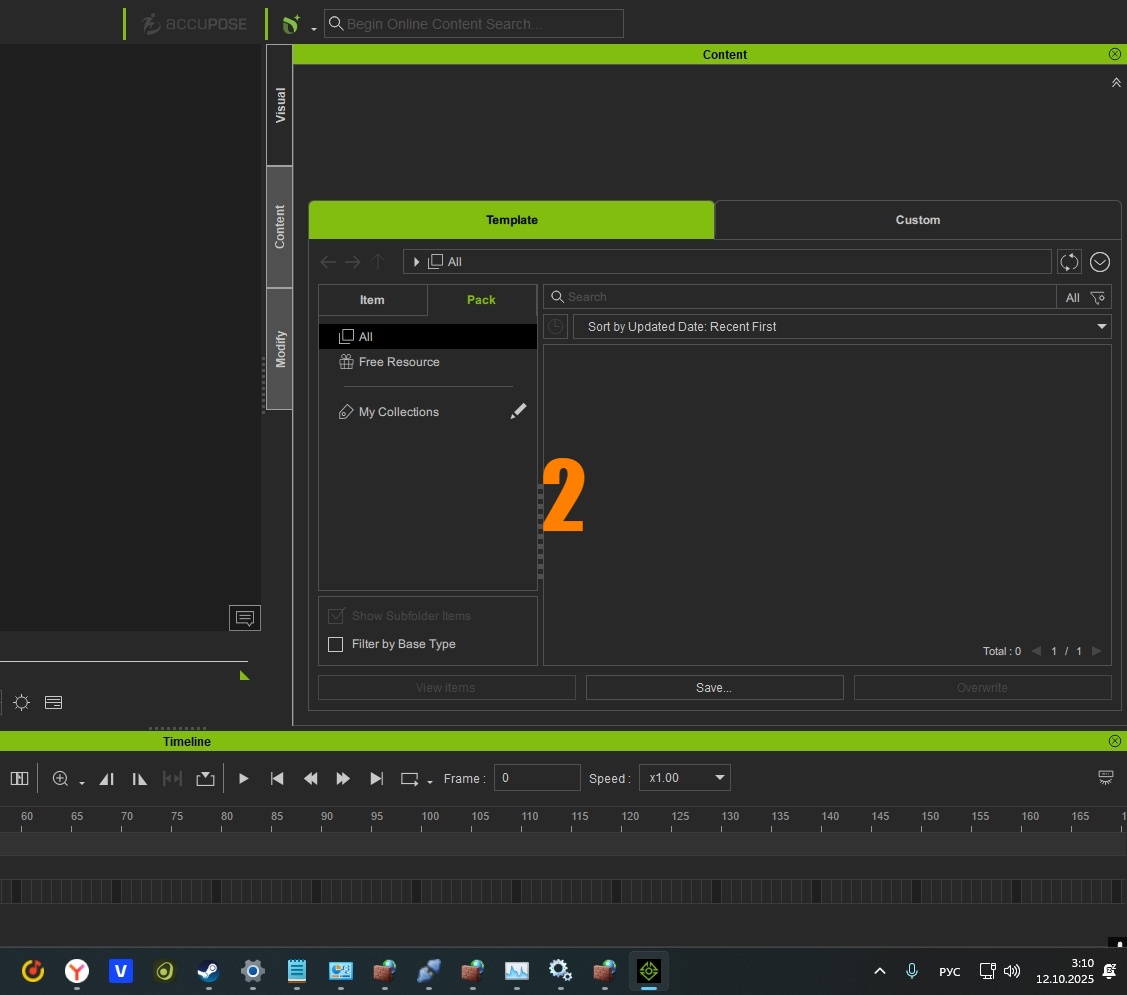
Task: Open the speech bubble icon in the viewport
Action: (245, 618)
